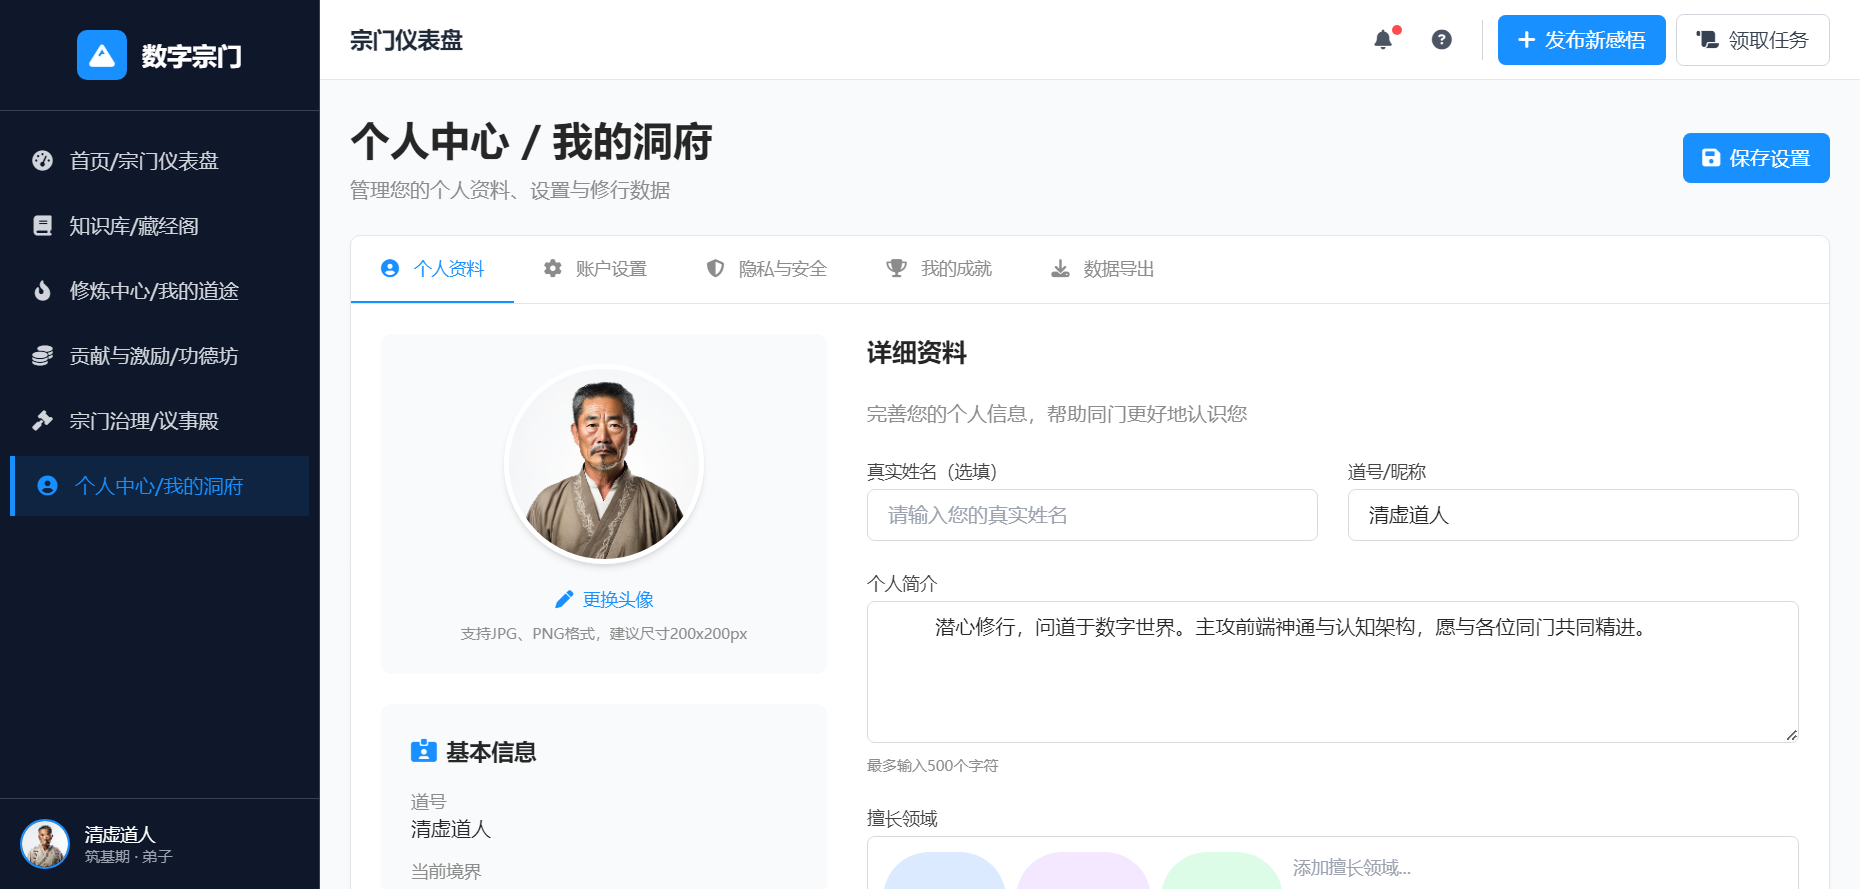Switch to the 隐私与安全 tab
Image resolution: width=1860 pixels, height=889 pixels.
[x=767, y=269]
